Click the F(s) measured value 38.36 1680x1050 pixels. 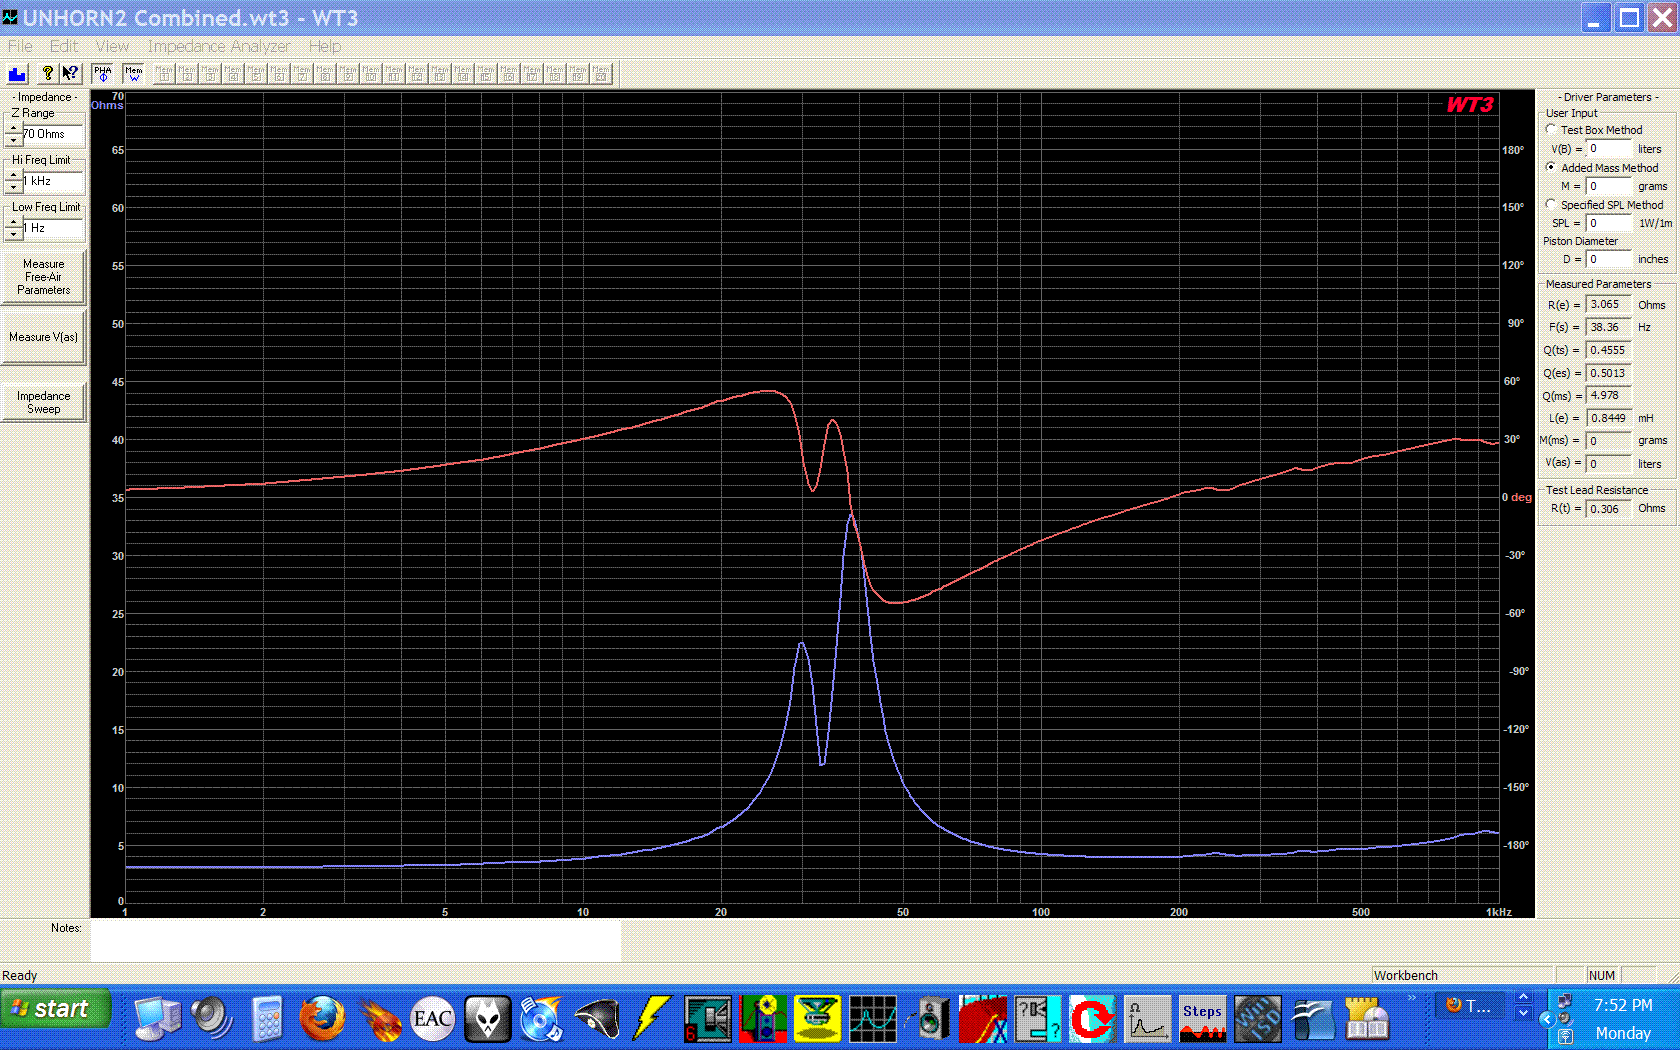coord(1609,327)
